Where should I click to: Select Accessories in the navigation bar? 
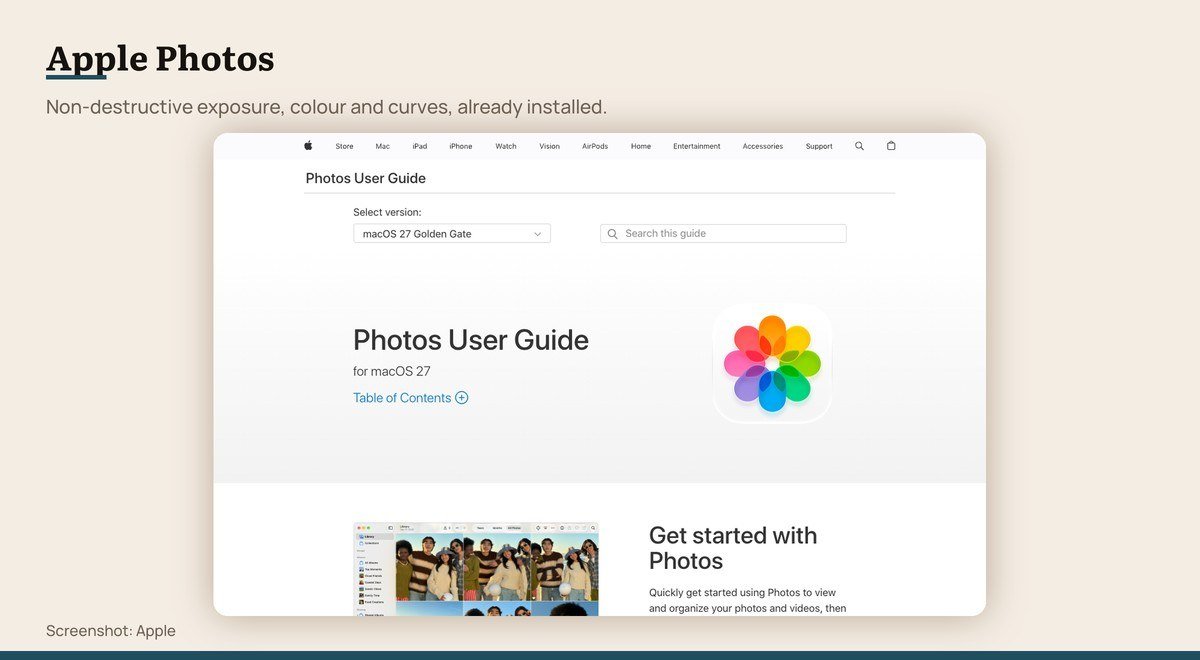(763, 146)
